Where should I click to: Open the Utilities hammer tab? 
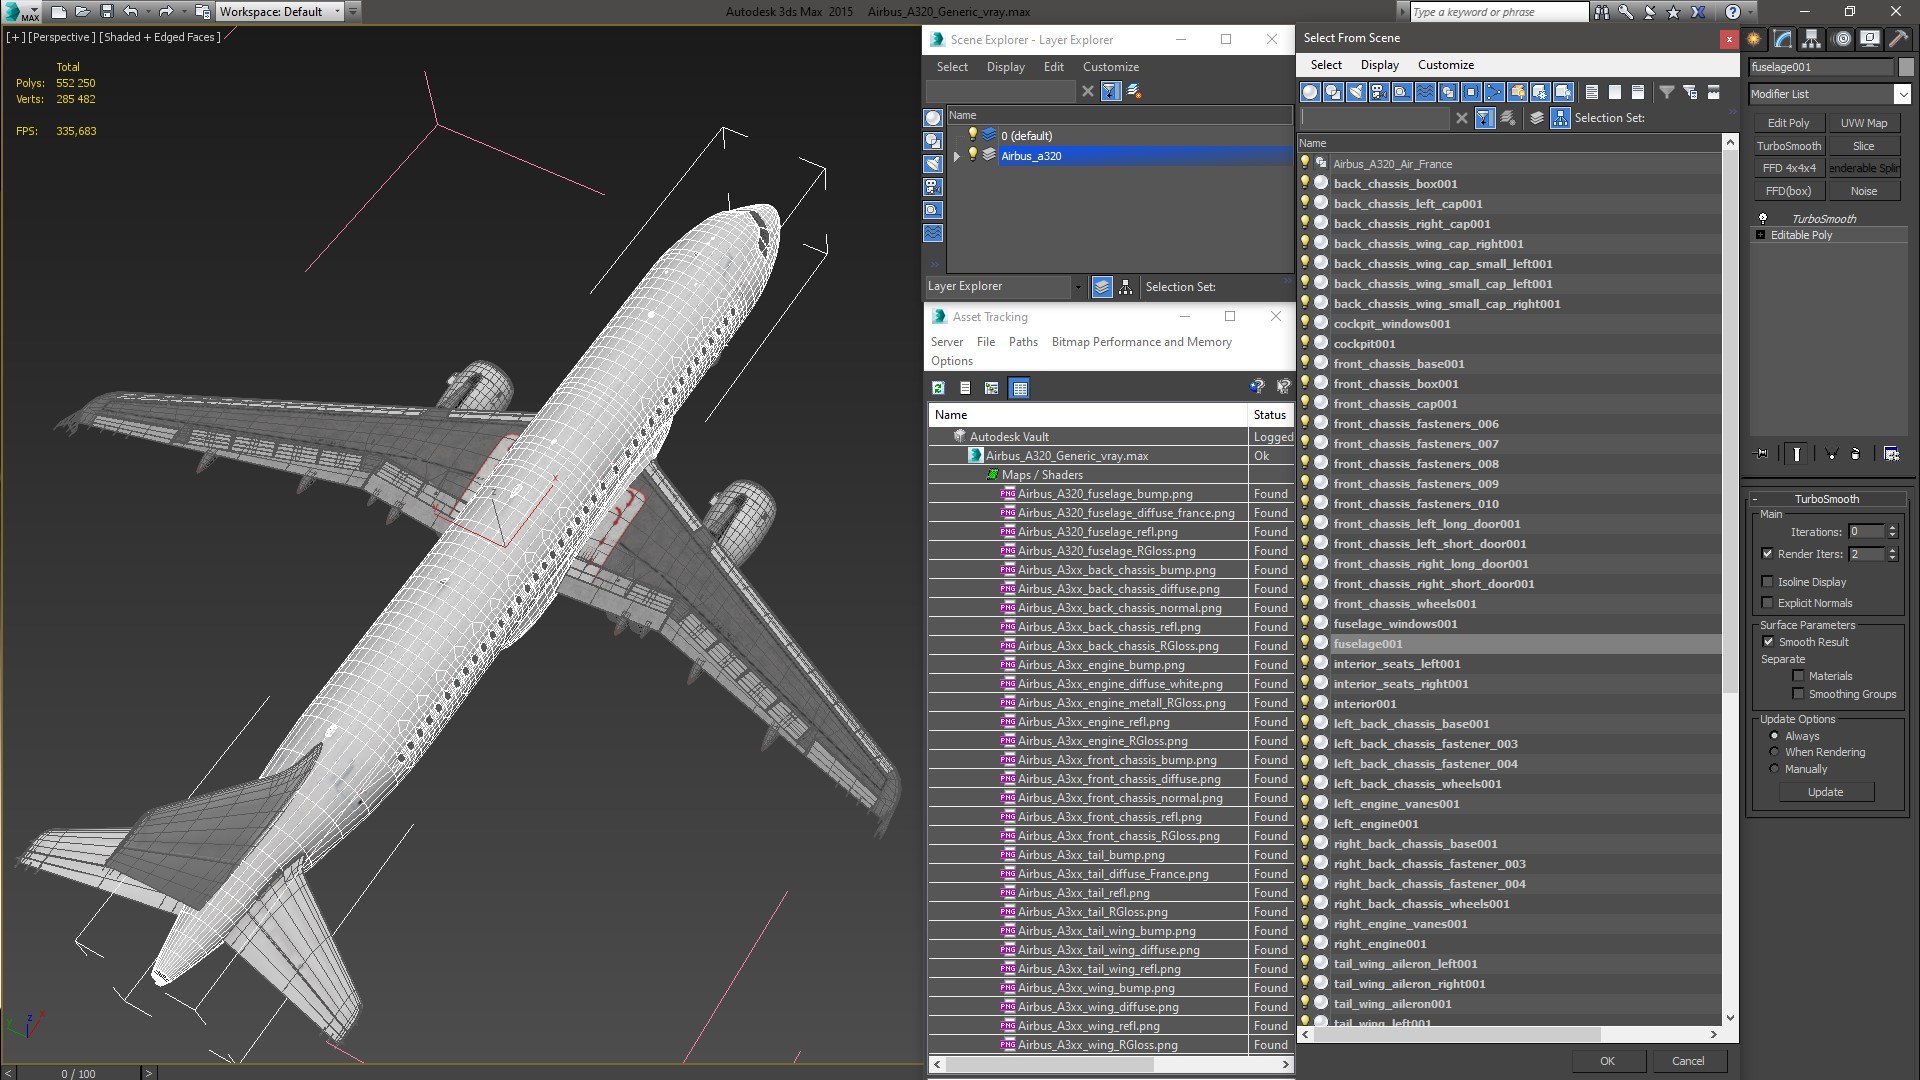point(1897,39)
